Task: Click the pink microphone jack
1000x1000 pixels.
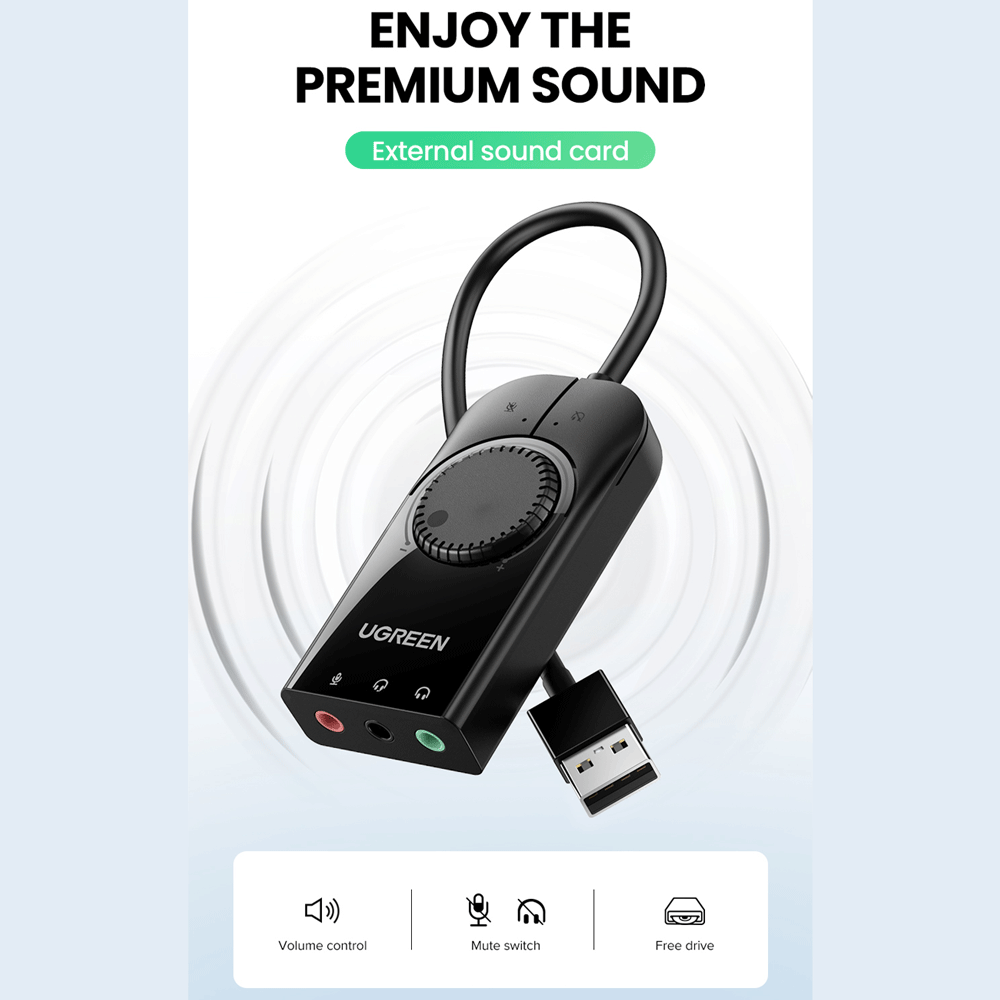Action: (x=329, y=721)
